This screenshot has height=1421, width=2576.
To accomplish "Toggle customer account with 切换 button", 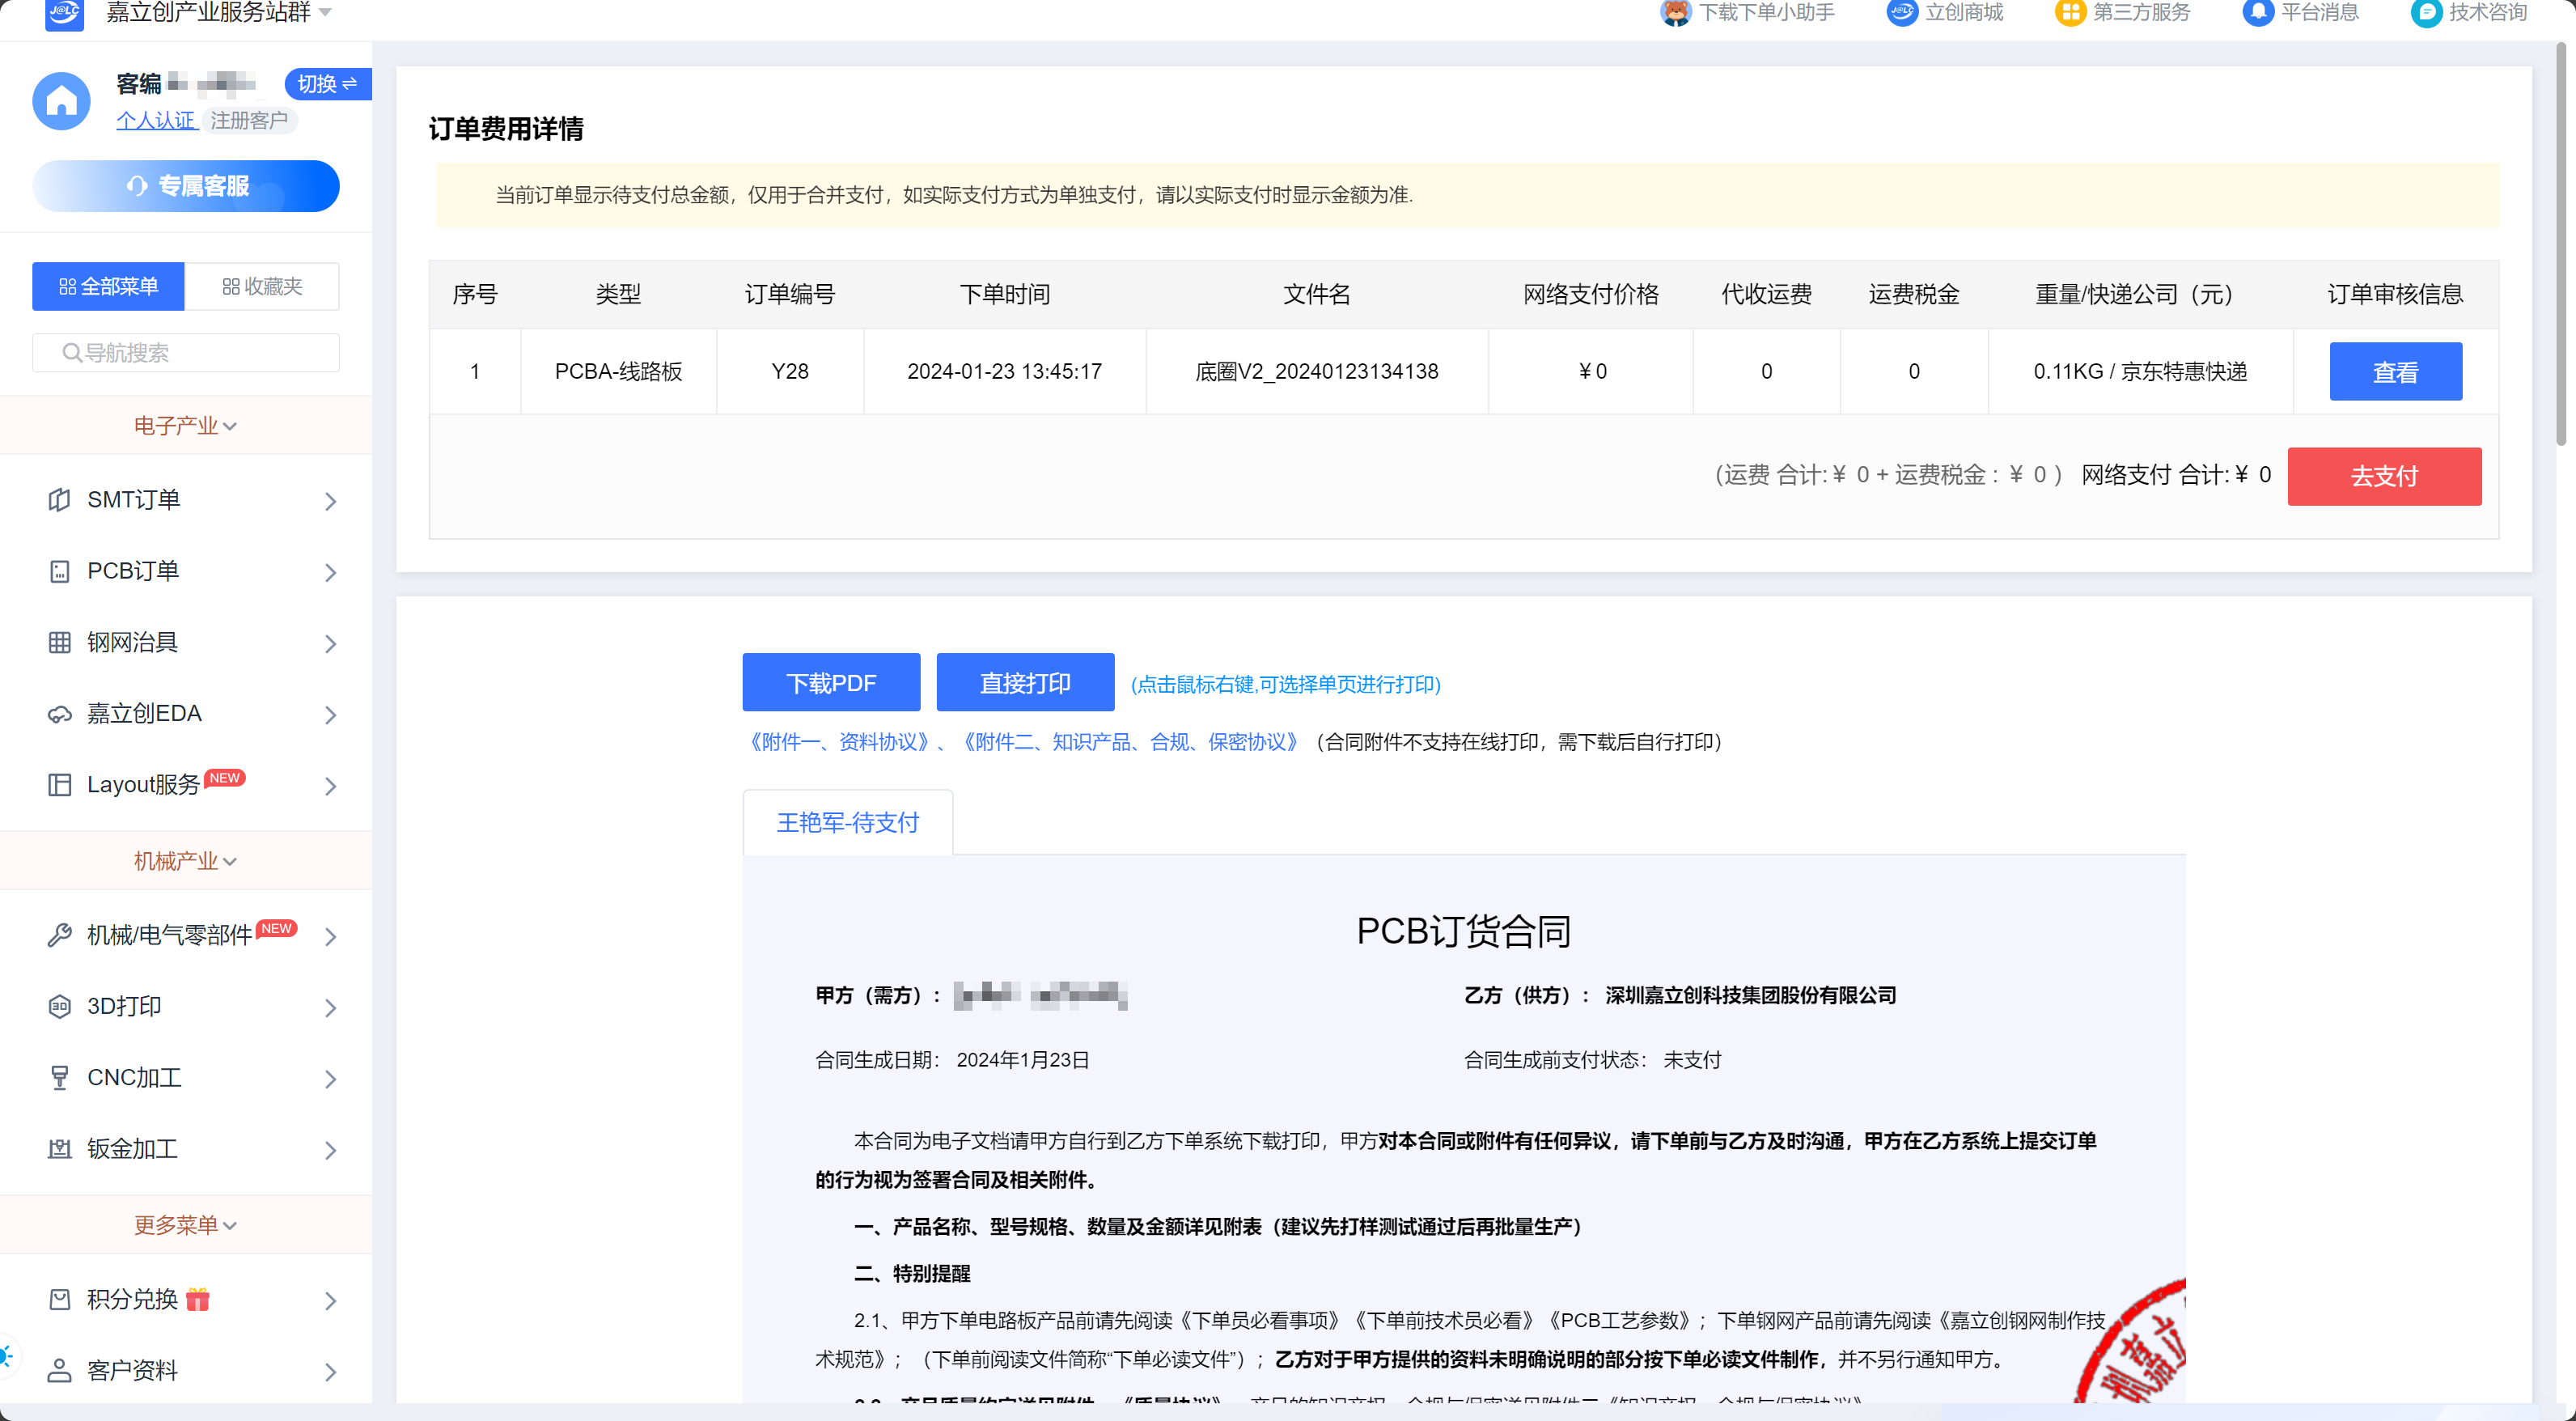I will click(326, 84).
